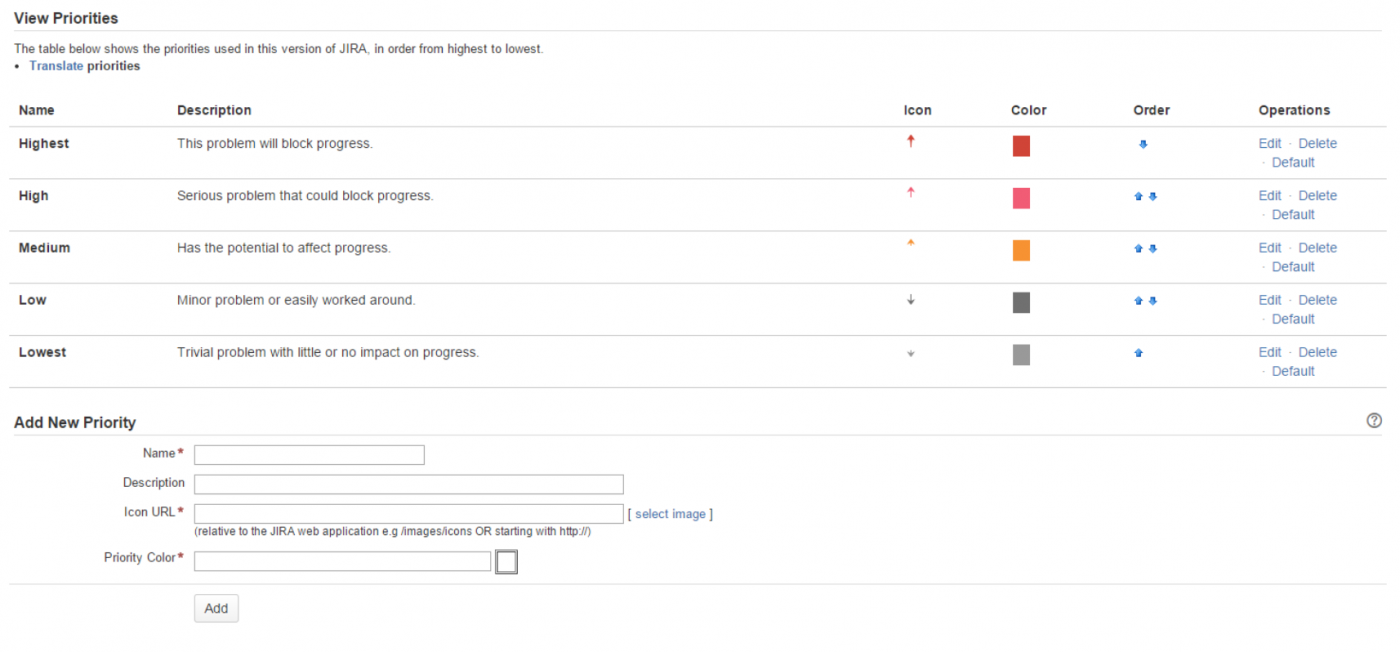Open the Priority Color picker swatch
This screenshot has height=652, width=1400.
(x=507, y=562)
